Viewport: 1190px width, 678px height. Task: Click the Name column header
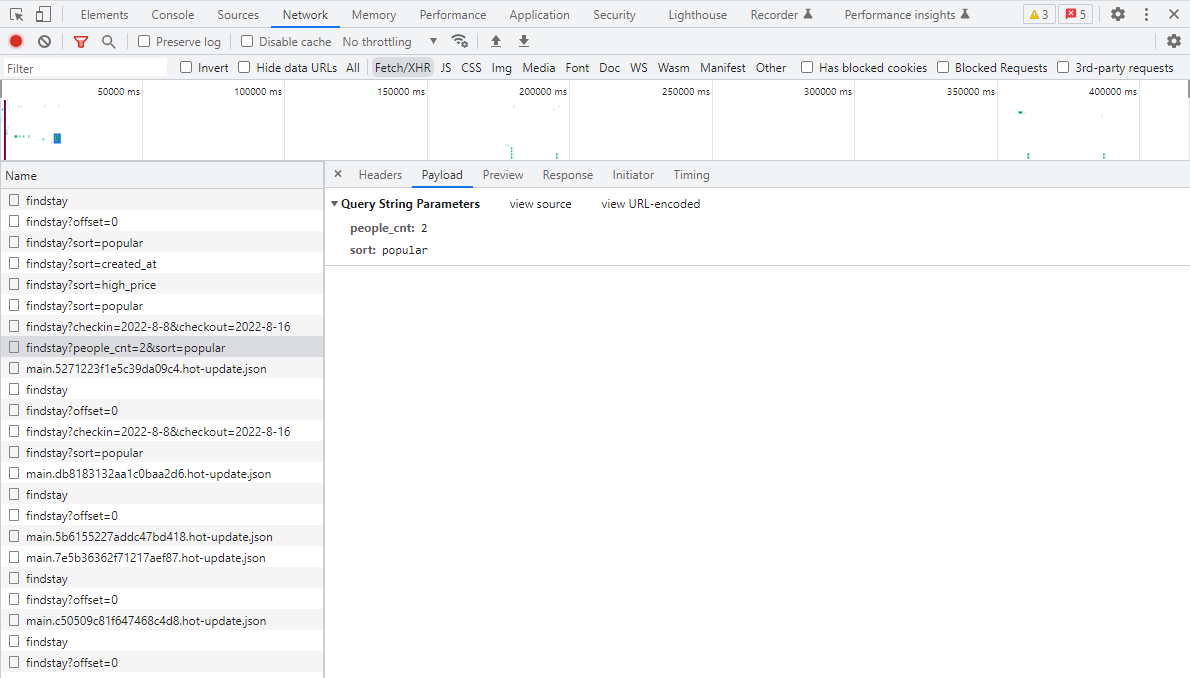coord(162,175)
